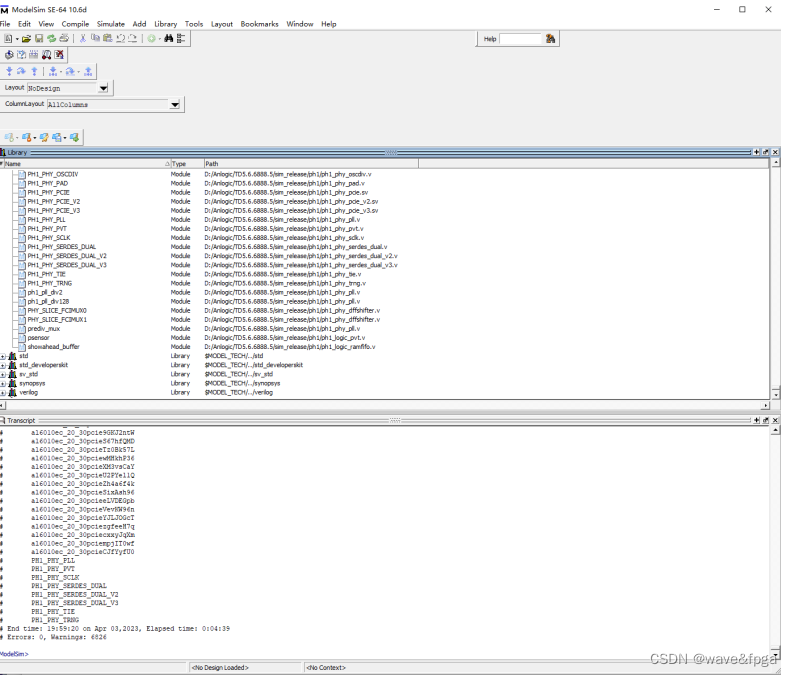
Task: Open the File menu
Action: pos(5,24)
